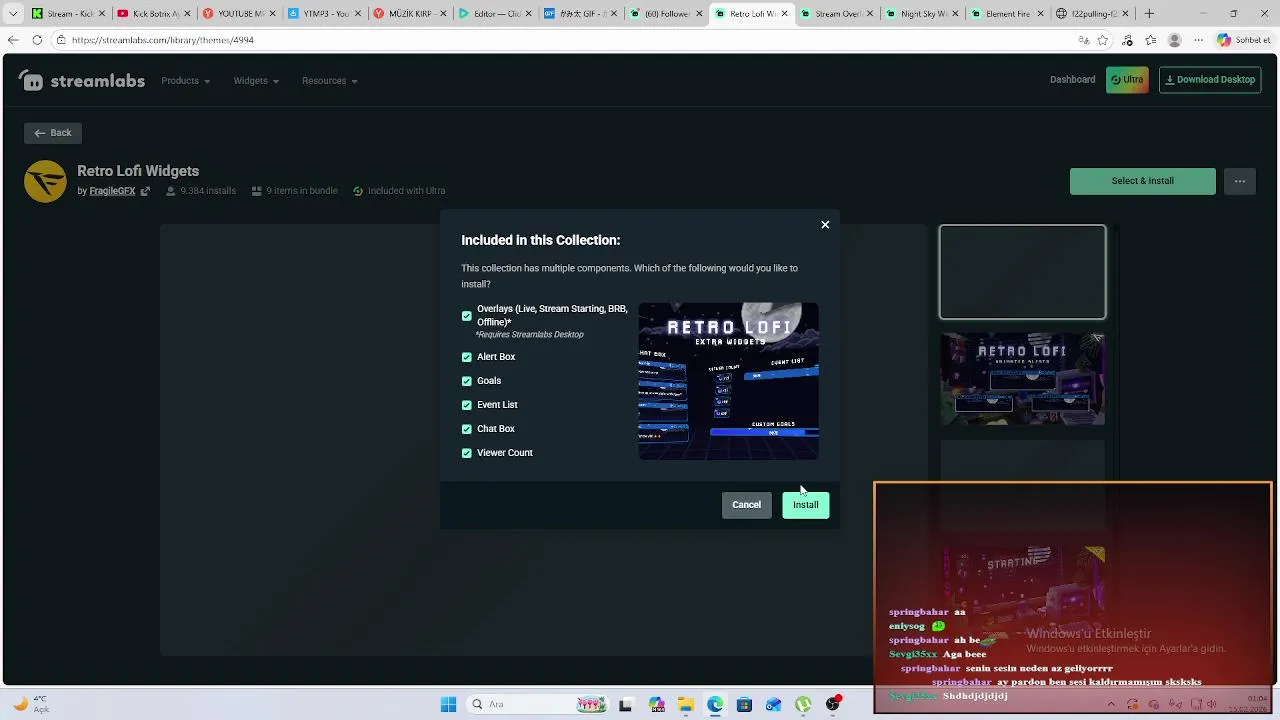Reload the page with refresh icon
This screenshot has width=1280, height=720.
click(37, 40)
